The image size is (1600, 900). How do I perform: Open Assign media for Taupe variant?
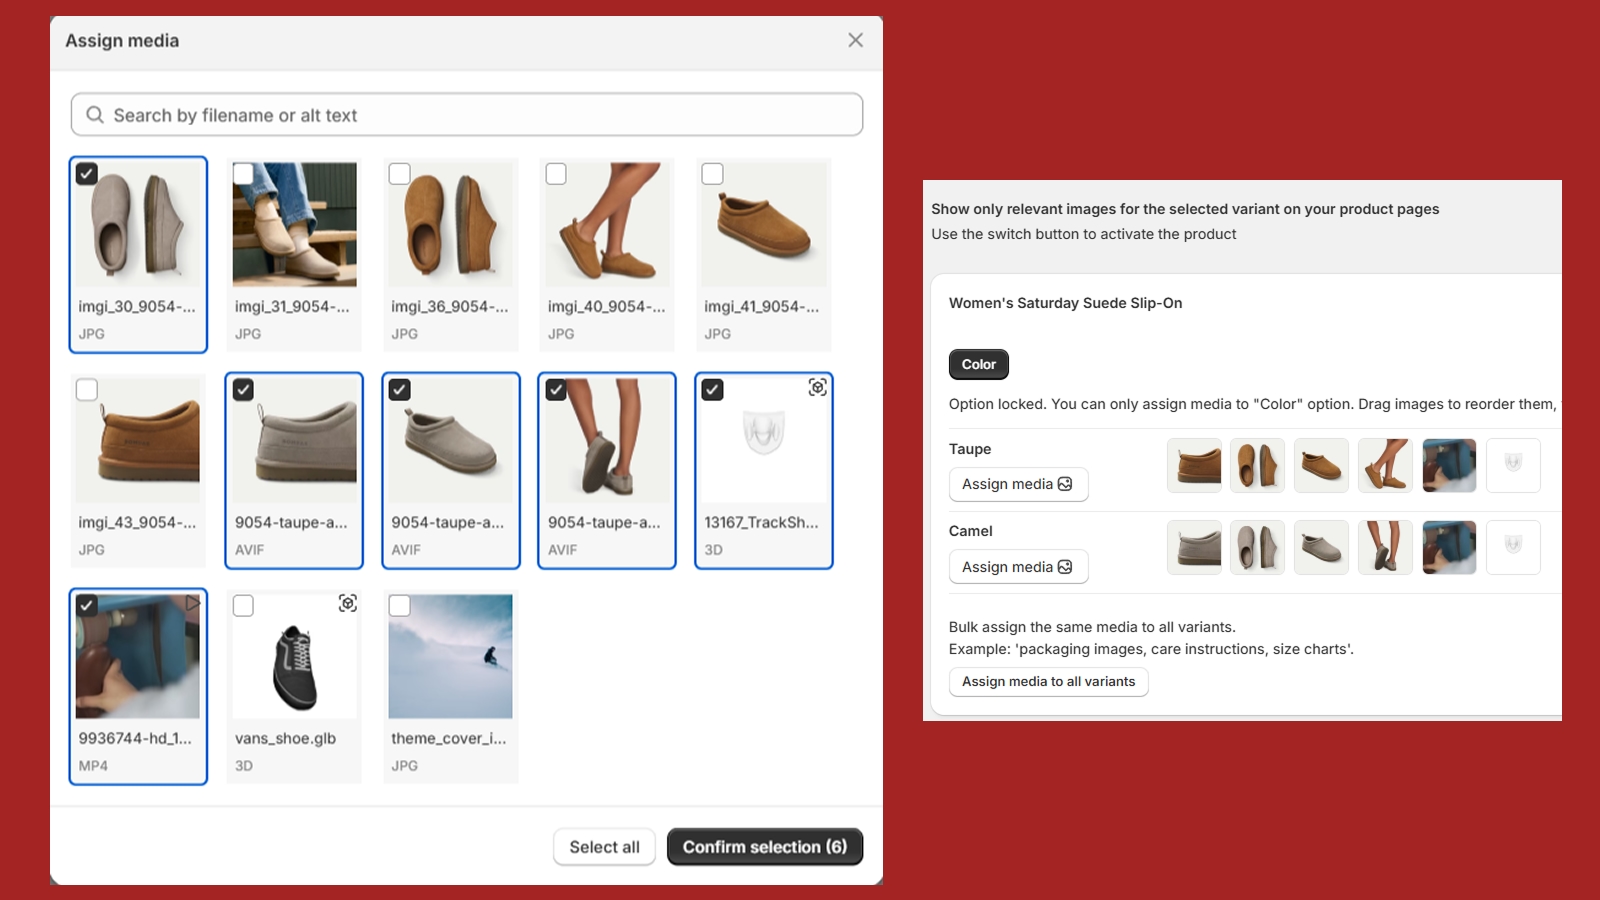coord(1017,484)
